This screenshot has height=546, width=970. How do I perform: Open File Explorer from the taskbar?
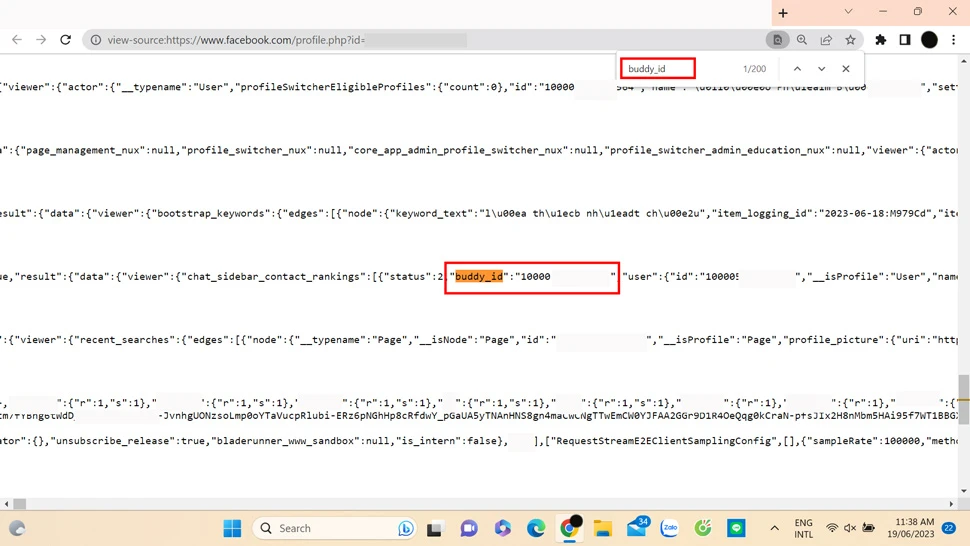pyautogui.click(x=602, y=528)
